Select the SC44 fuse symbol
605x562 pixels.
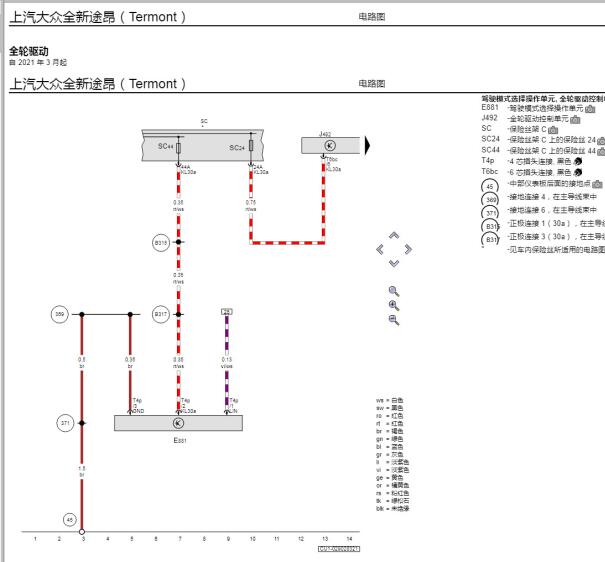179,148
